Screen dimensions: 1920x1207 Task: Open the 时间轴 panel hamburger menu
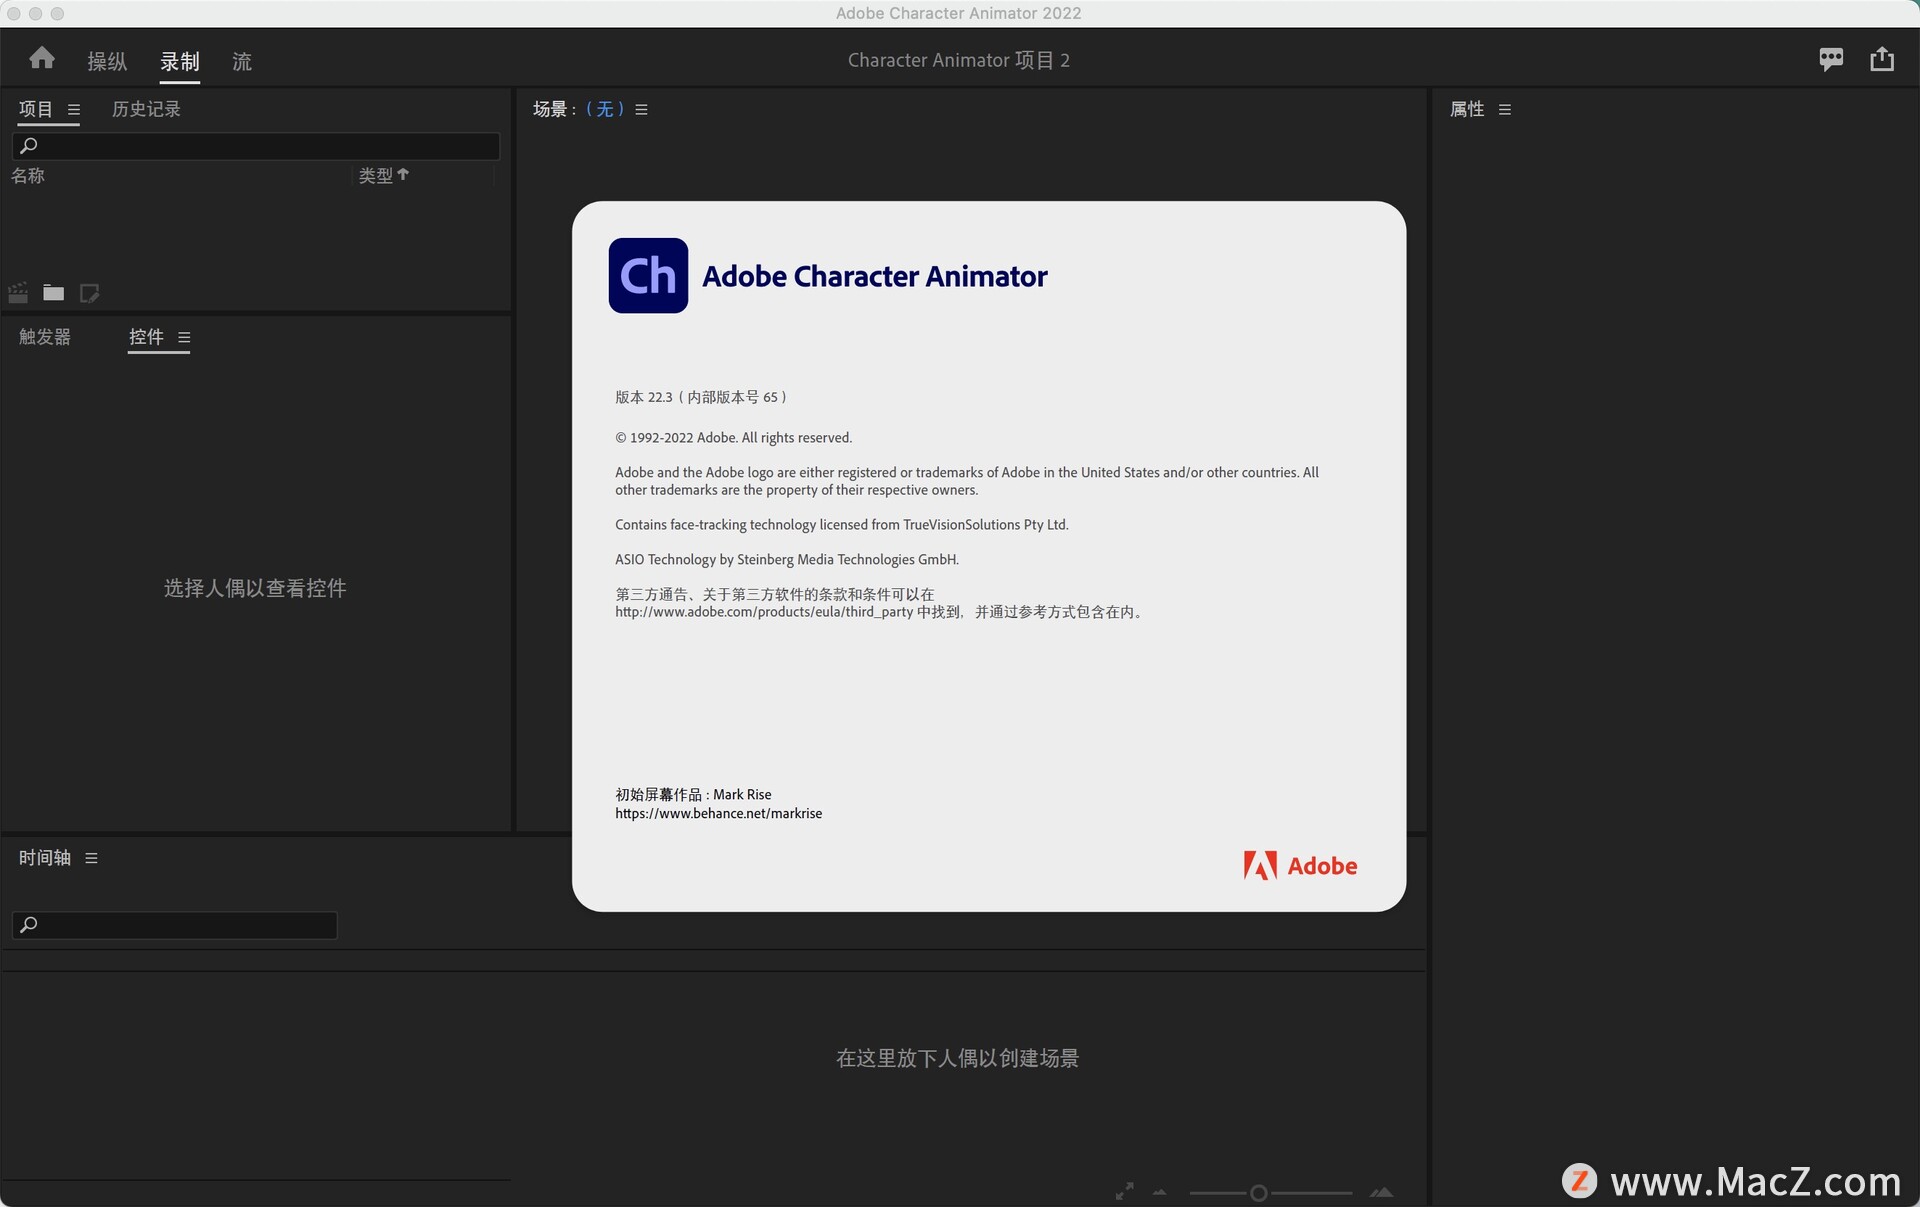92,858
